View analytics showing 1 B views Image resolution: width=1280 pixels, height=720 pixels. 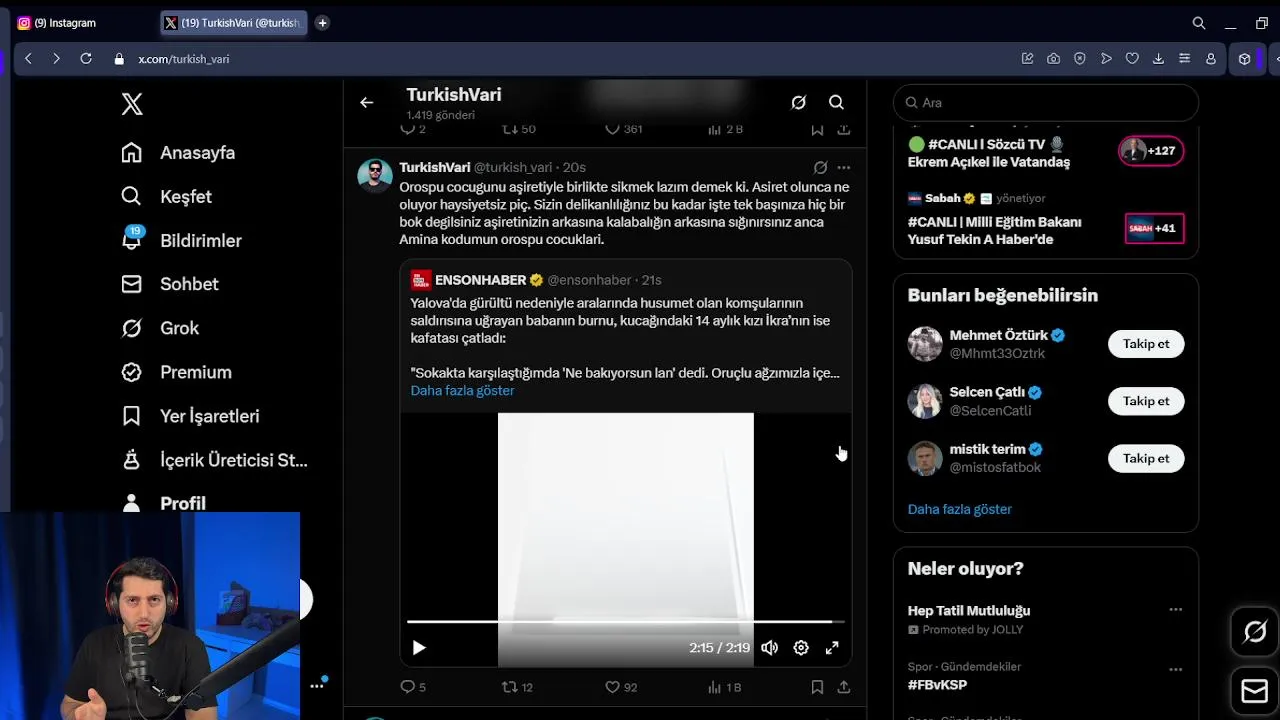tap(724, 687)
